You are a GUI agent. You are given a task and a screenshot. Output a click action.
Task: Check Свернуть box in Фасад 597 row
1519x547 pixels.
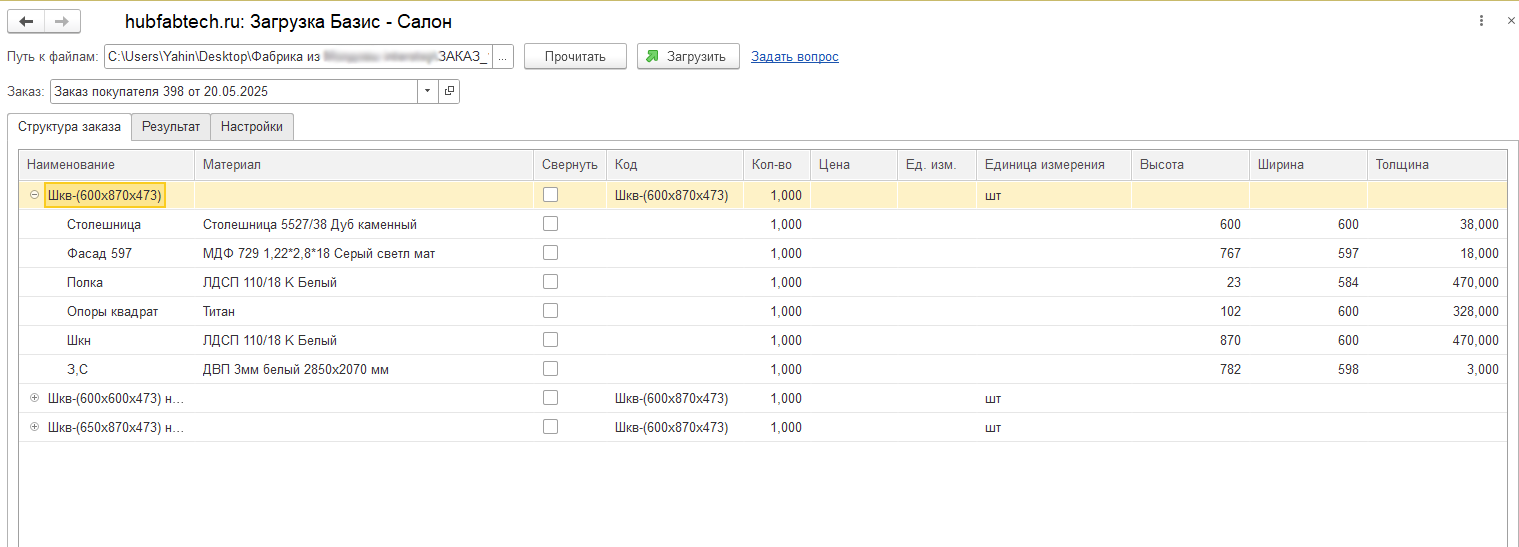click(x=550, y=253)
